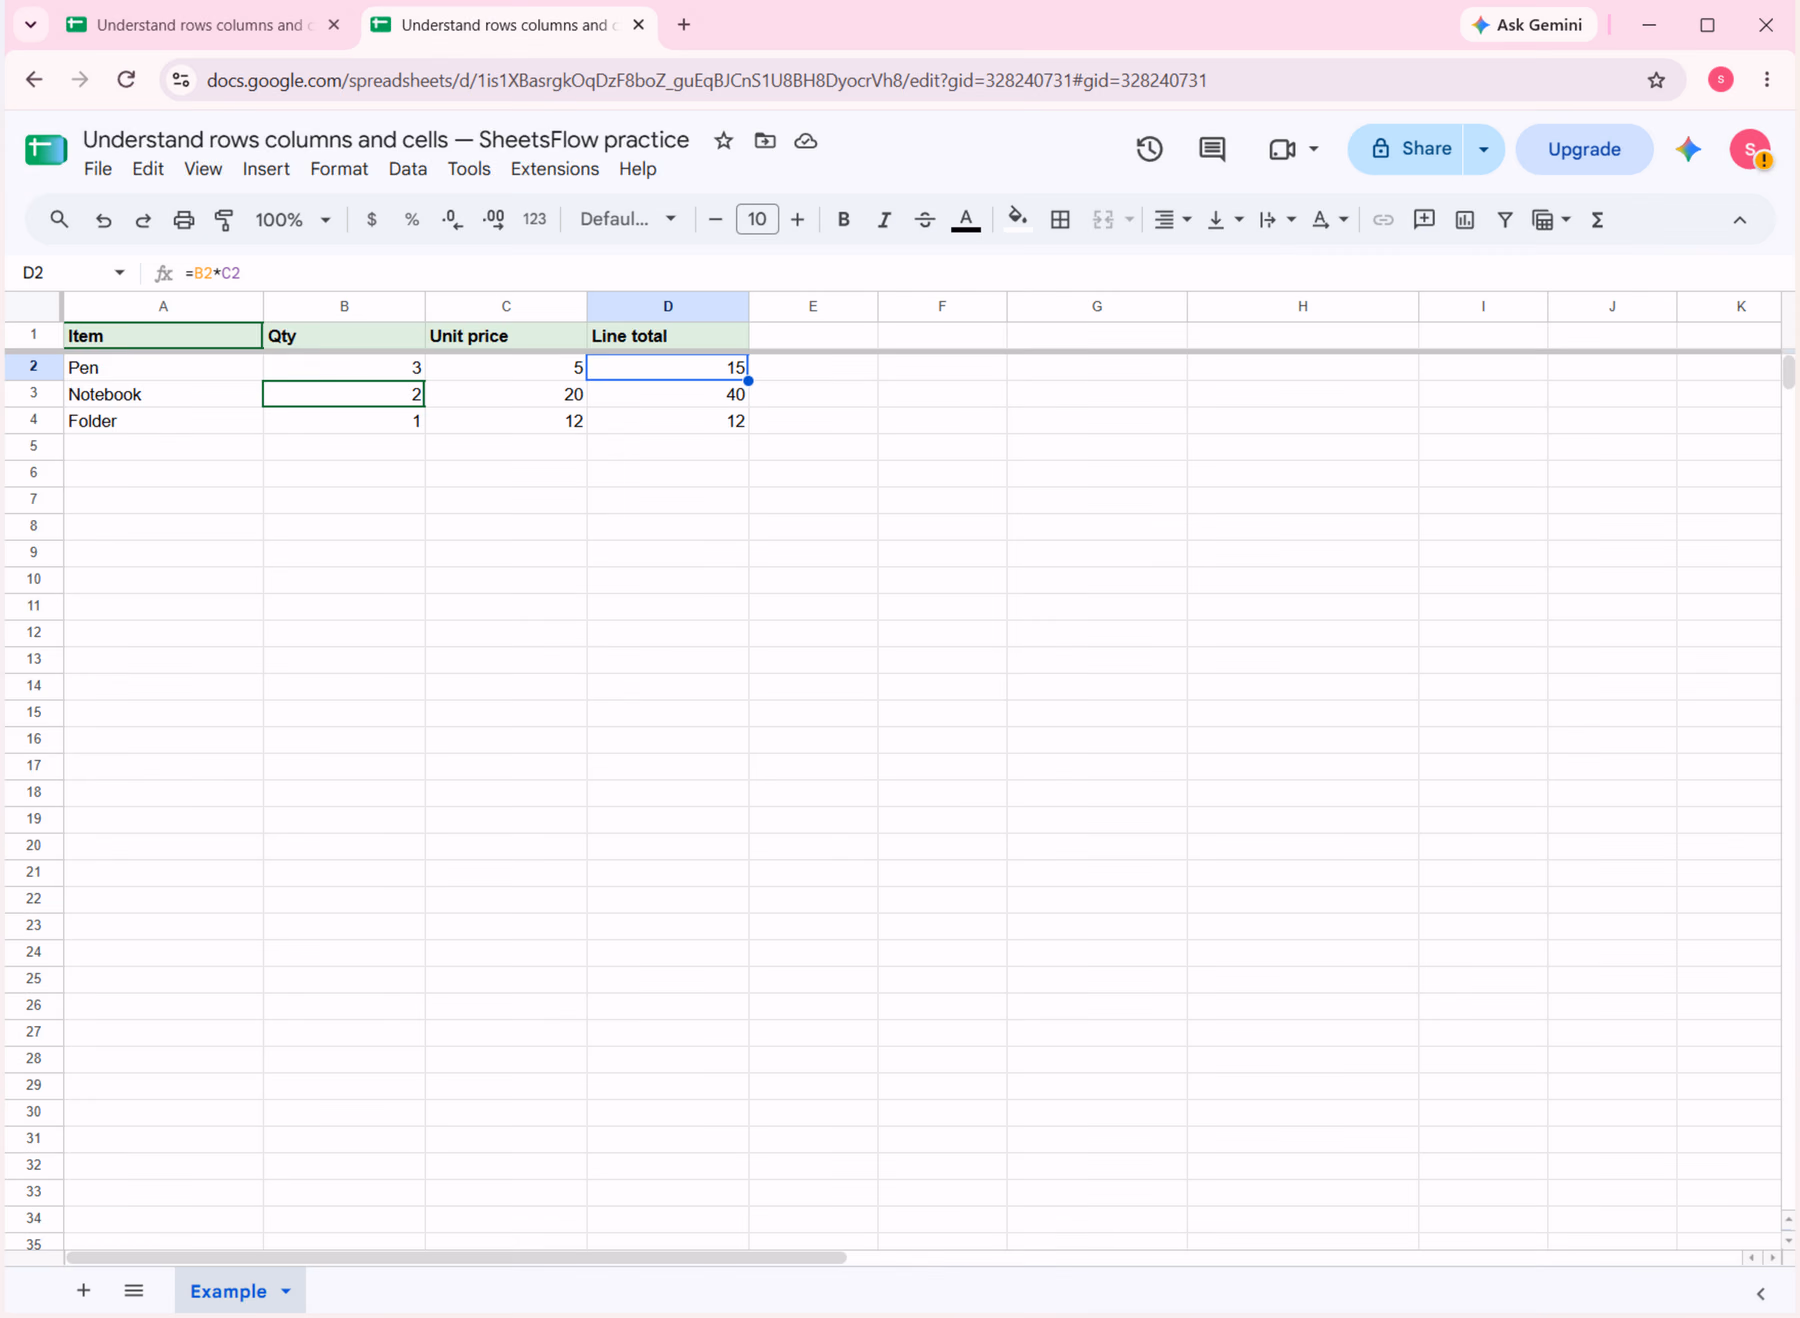Click the font size input field

757,220
